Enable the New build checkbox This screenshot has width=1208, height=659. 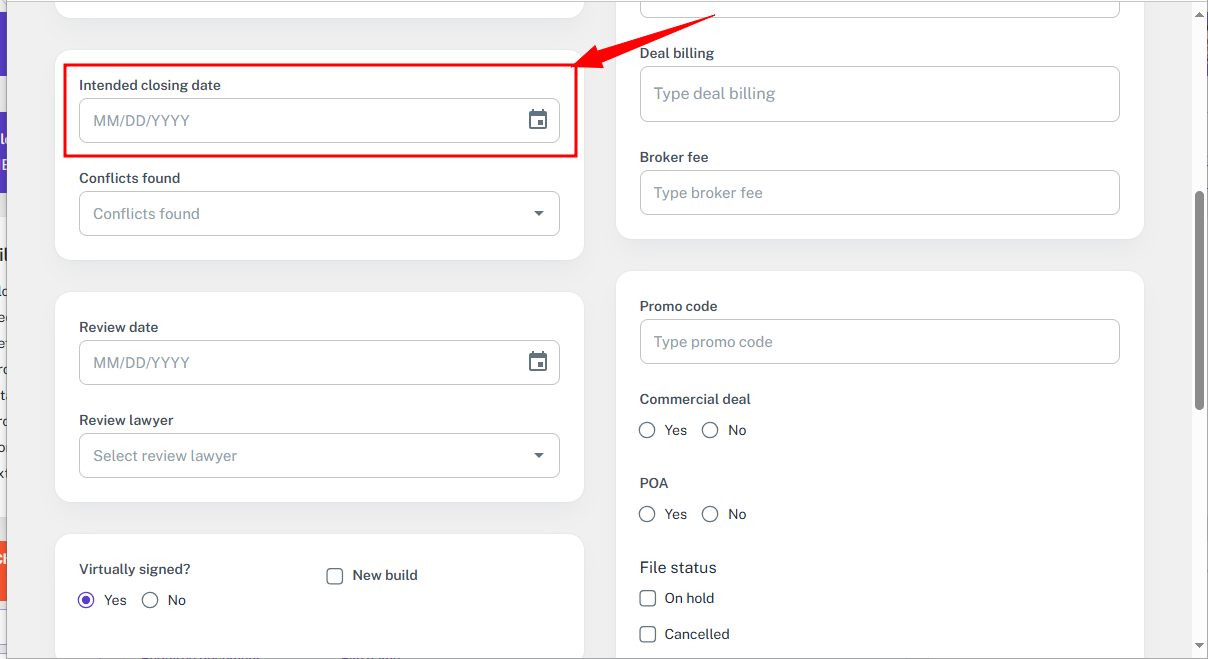click(335, 576)
